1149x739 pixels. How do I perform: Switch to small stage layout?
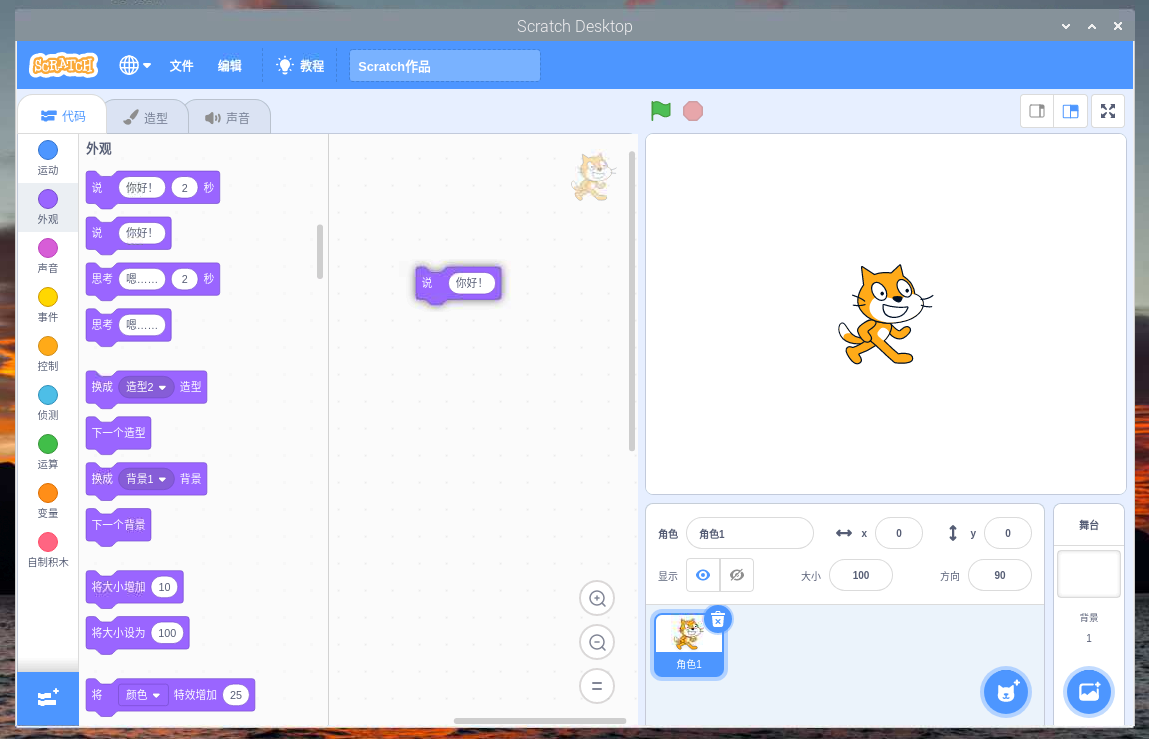[1037, 111]
